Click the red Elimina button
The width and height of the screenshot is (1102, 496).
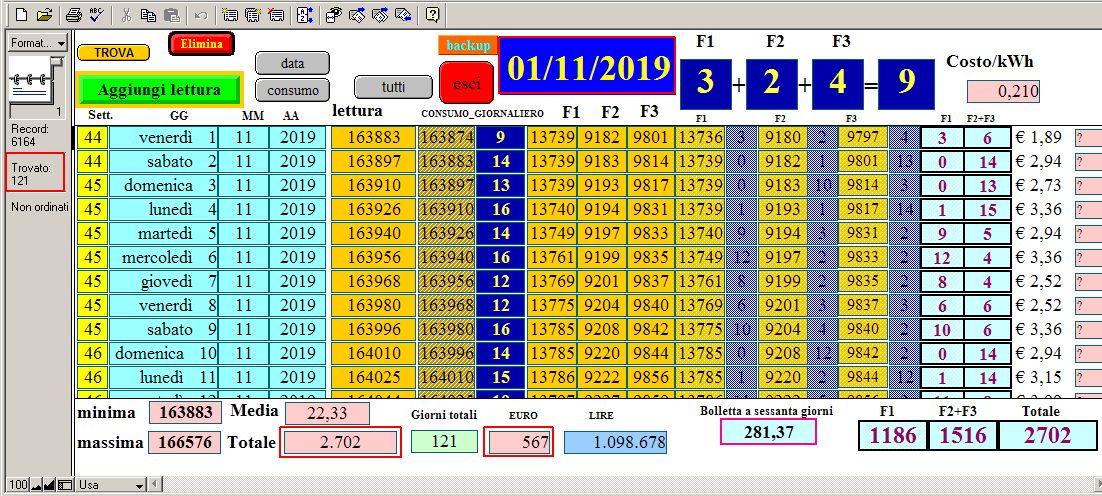(x=202, y=44)
